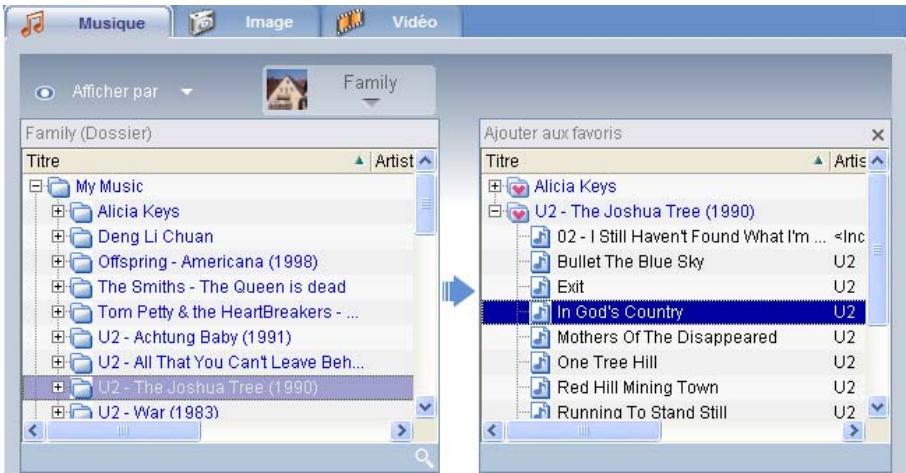Click folder icon next to The Smiths
Viewport: 906px width, 473px height.
(x=81, y=287)
